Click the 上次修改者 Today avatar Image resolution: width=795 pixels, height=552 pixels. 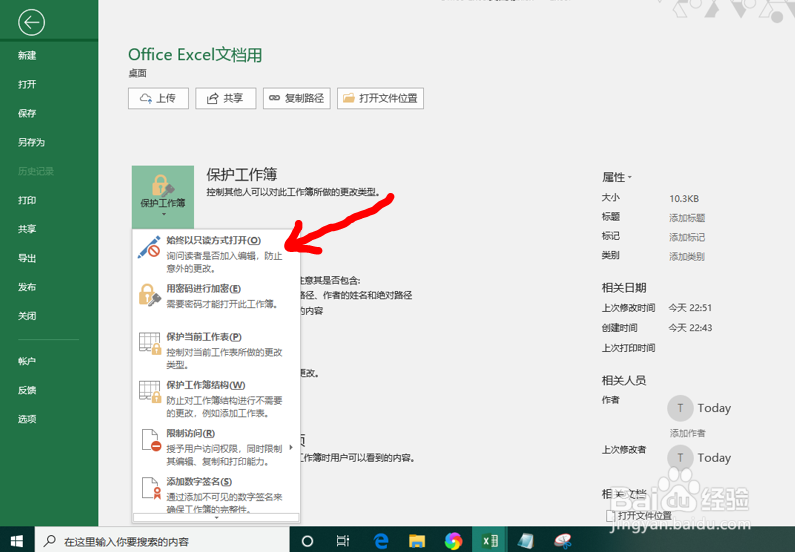[680, 458]
